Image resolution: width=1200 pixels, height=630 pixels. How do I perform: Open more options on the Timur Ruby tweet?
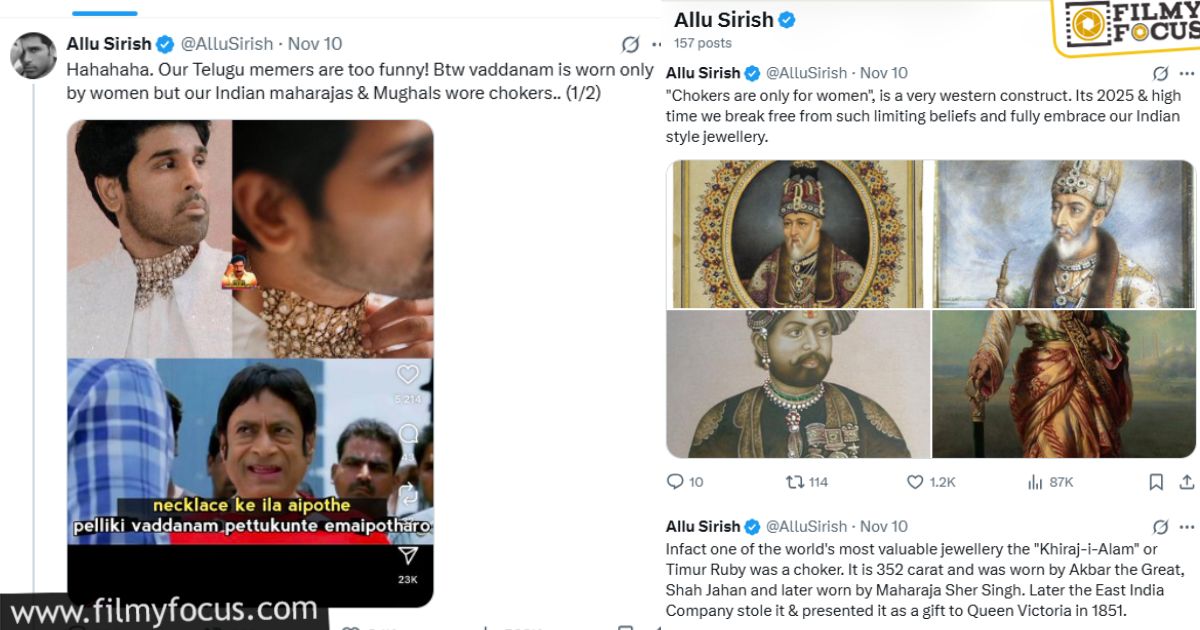(1188, 526)
